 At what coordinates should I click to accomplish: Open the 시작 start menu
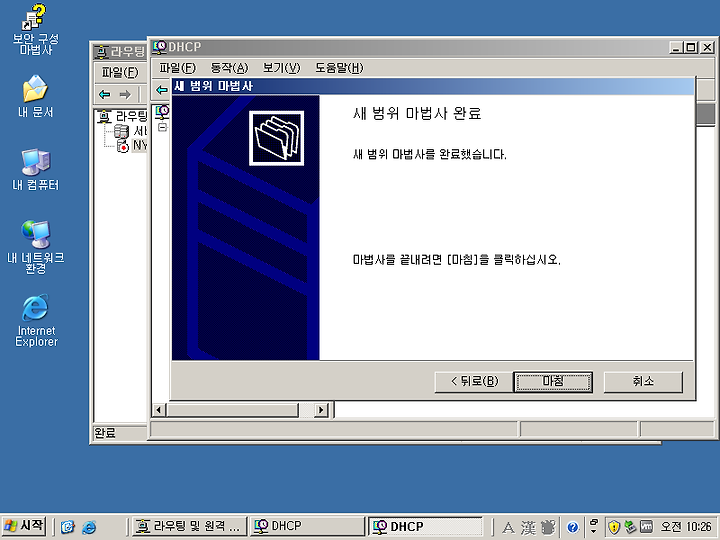[24, 526]
